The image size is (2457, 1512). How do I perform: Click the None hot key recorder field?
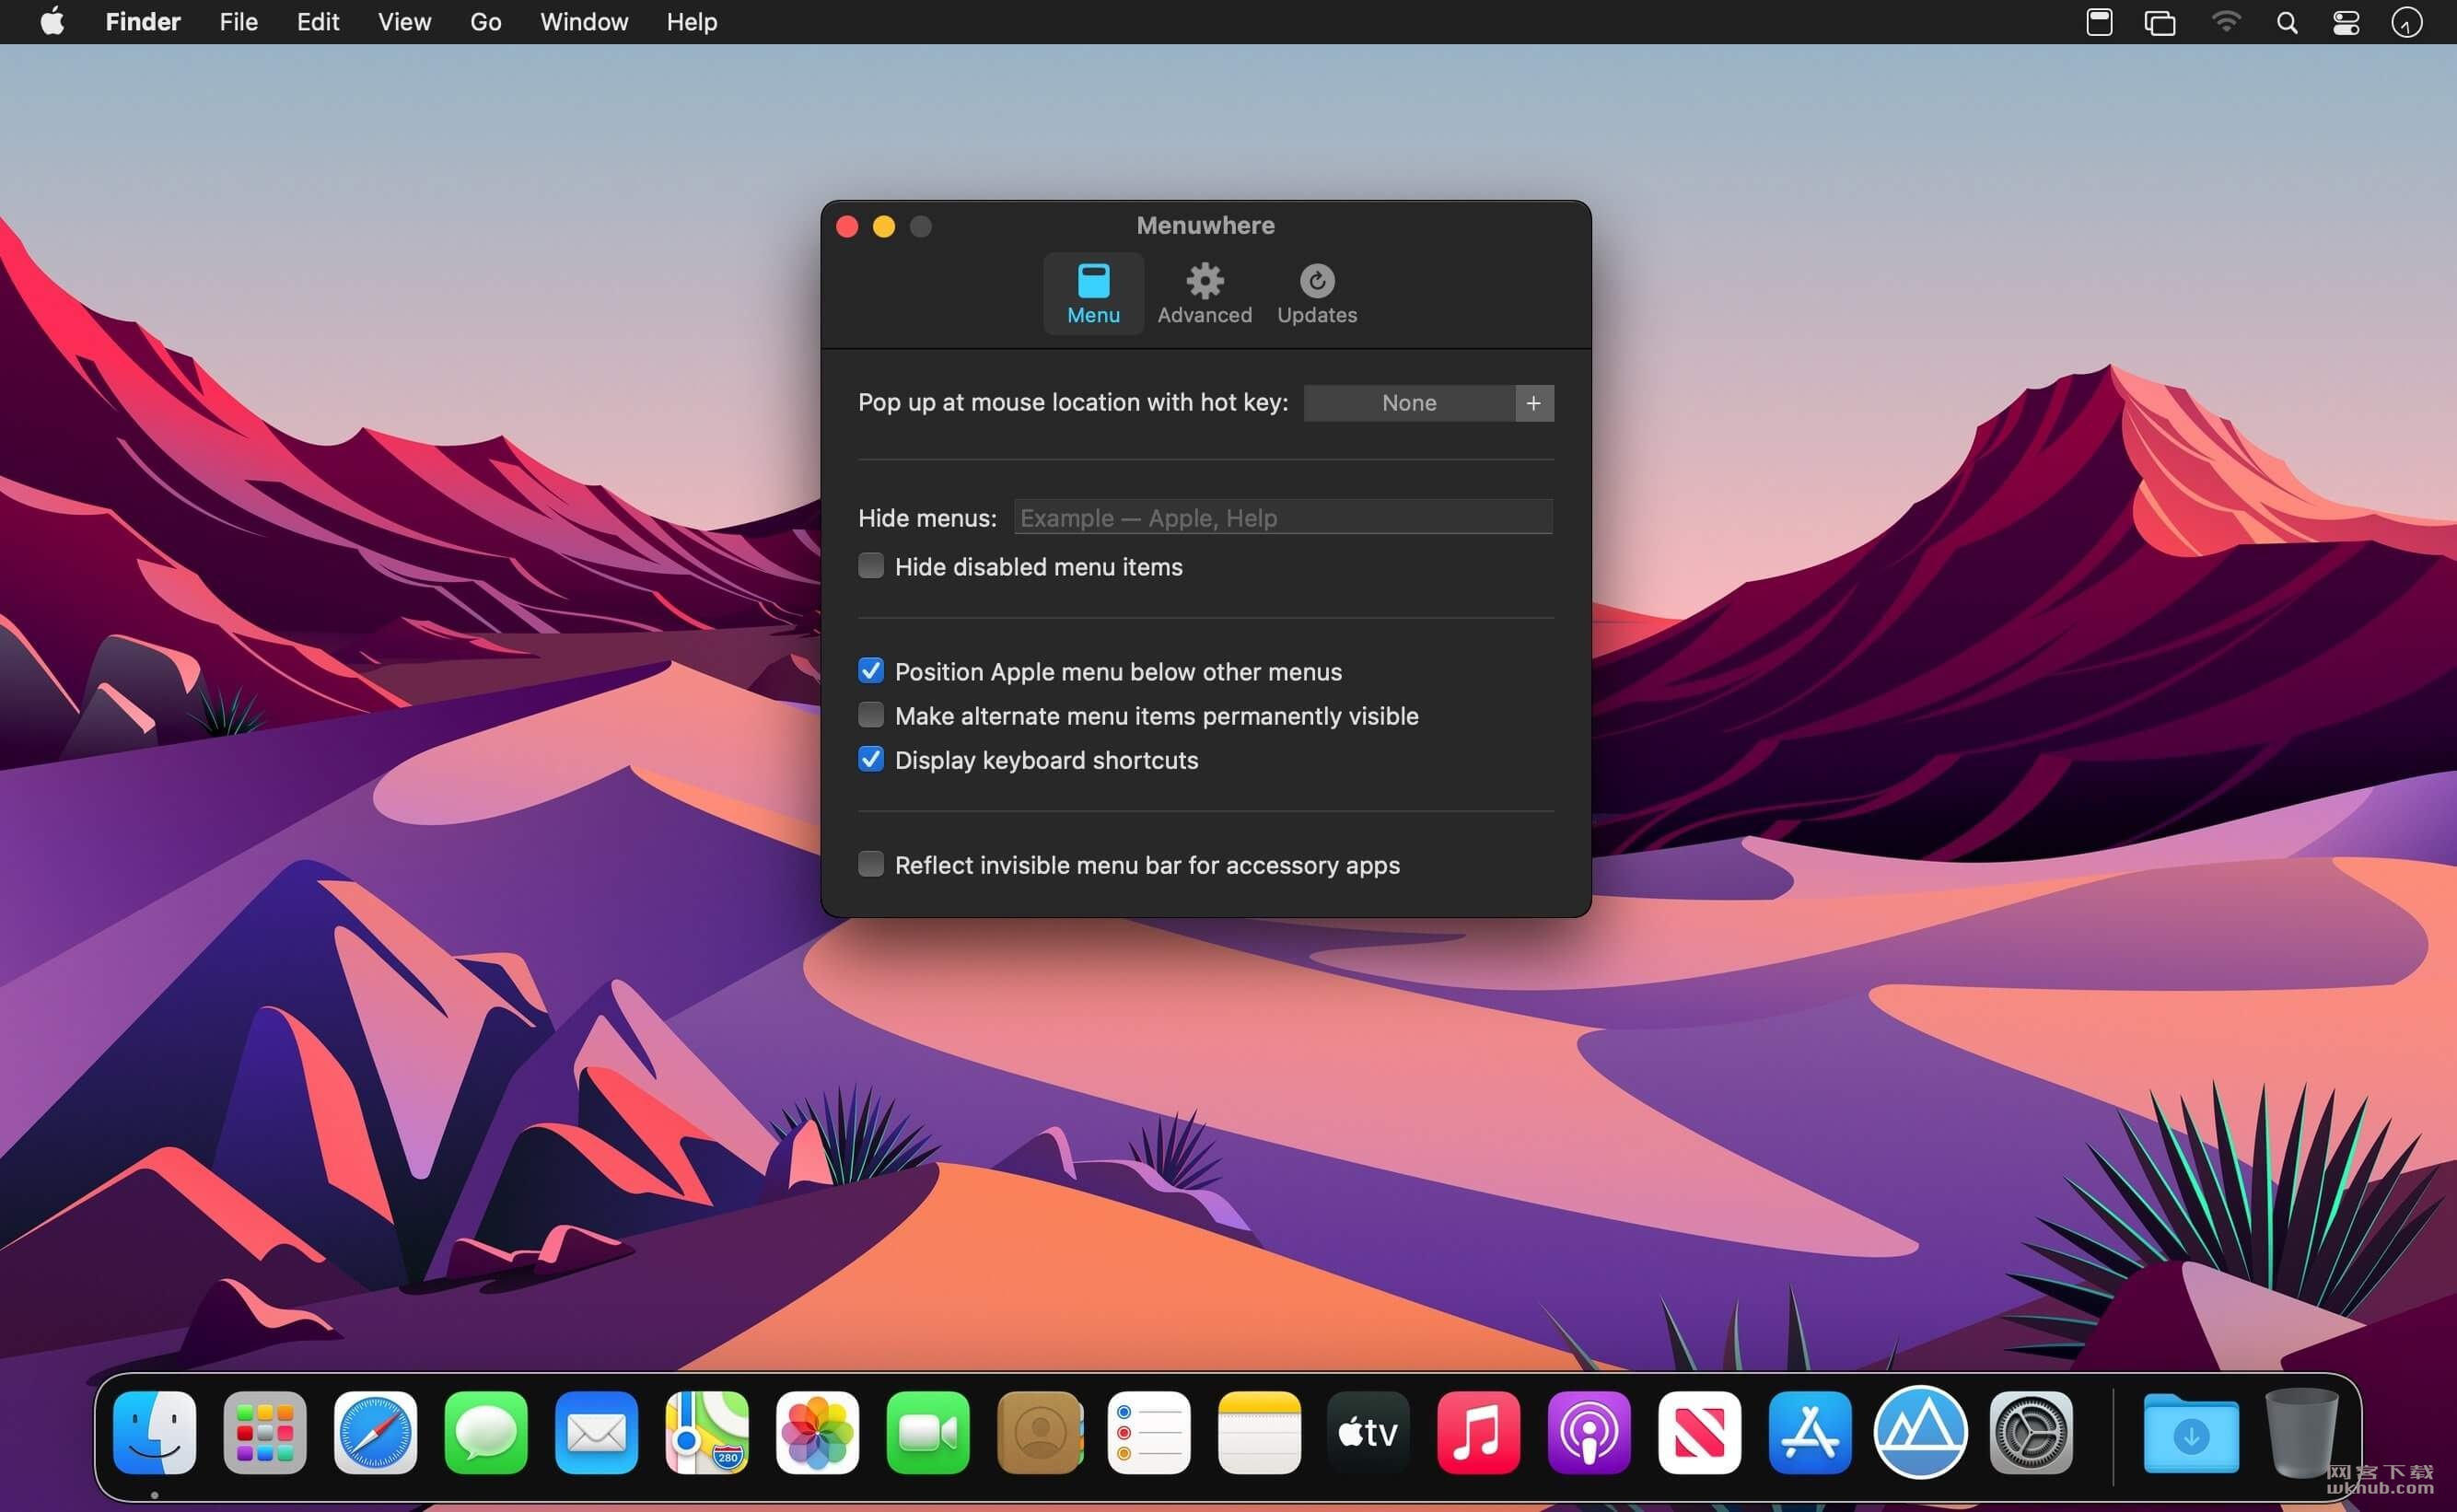point(1408,403)
